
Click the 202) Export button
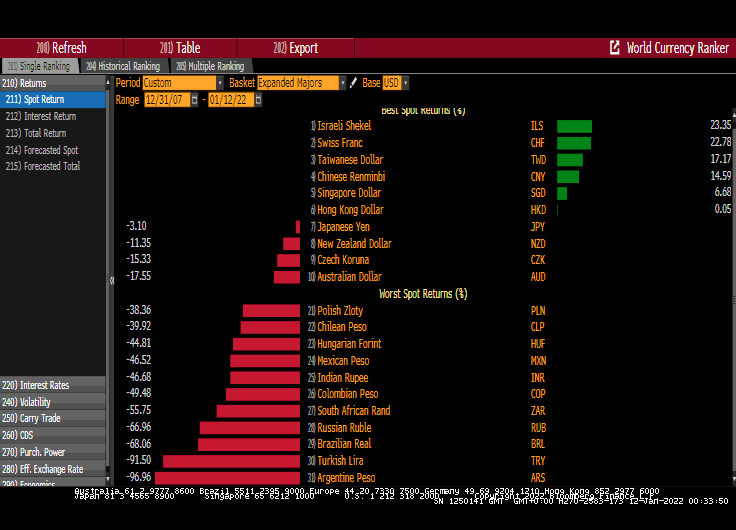(x=295, y=48)
